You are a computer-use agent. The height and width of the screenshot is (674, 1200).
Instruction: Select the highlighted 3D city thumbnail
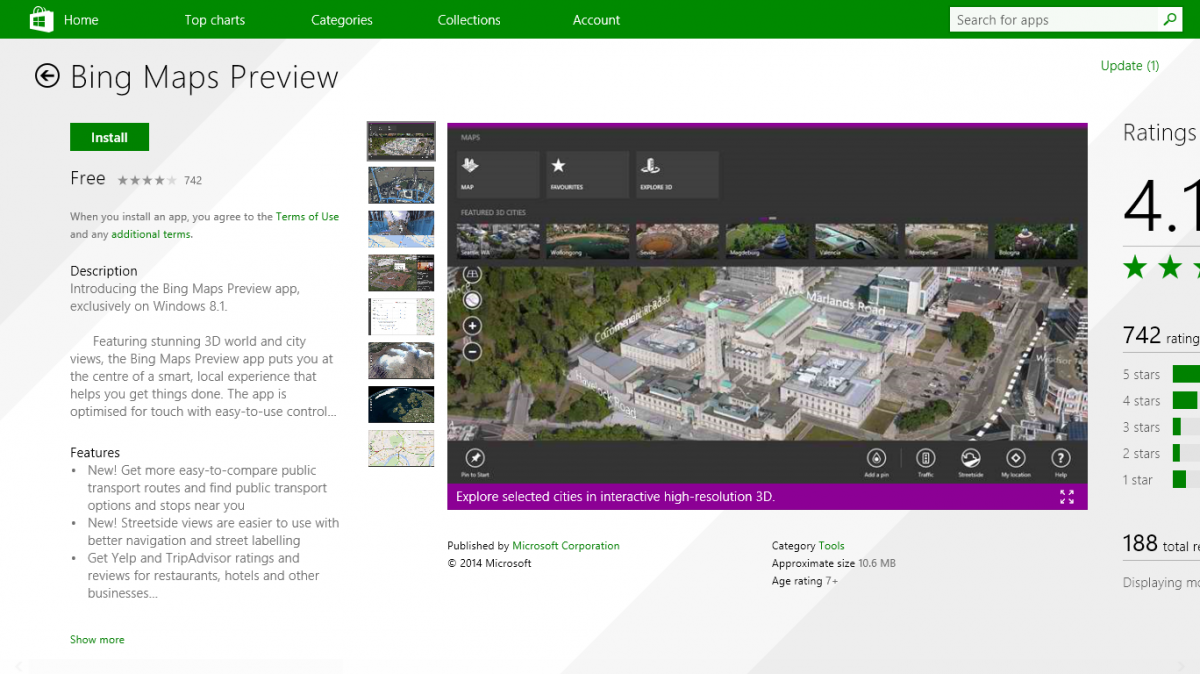pos(401,142)
